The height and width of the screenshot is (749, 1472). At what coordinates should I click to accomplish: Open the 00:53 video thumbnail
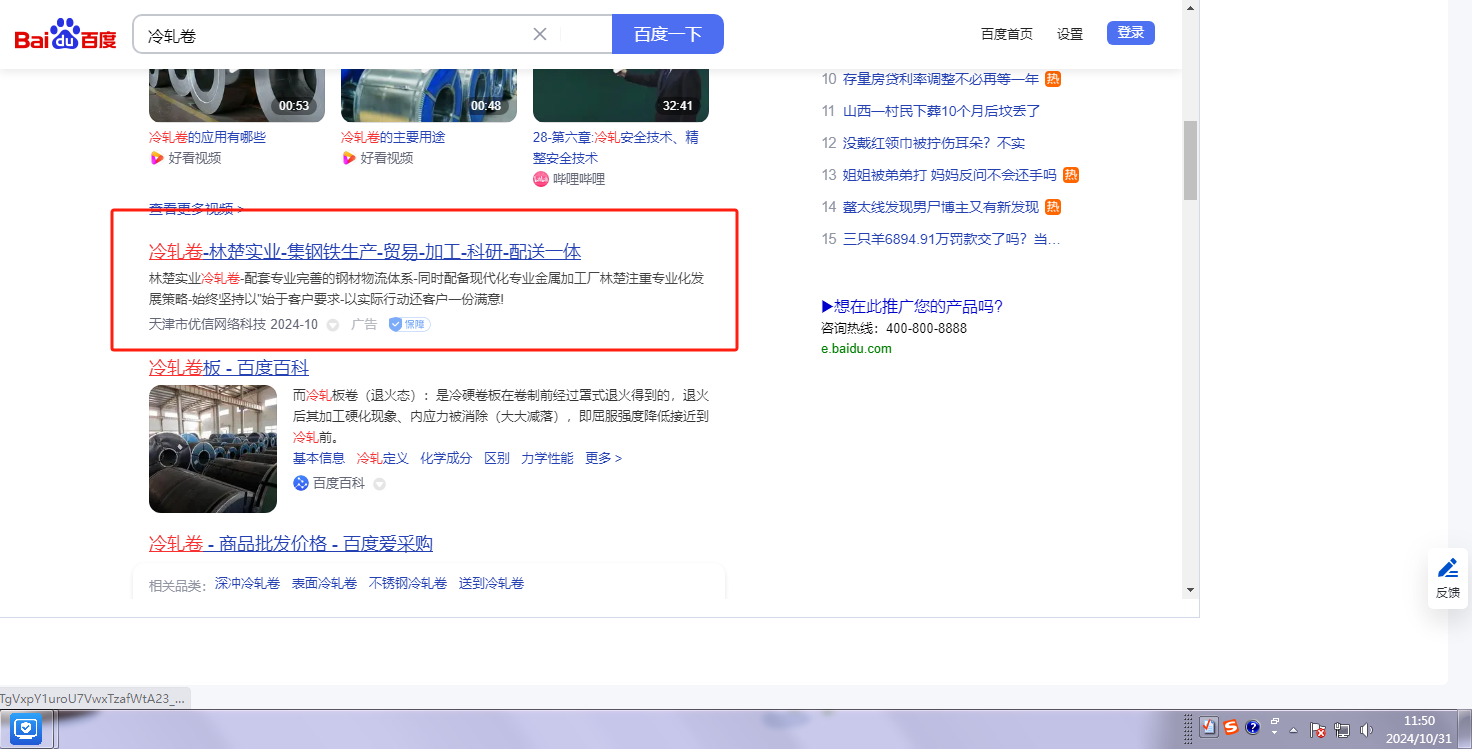click(237, 95)
